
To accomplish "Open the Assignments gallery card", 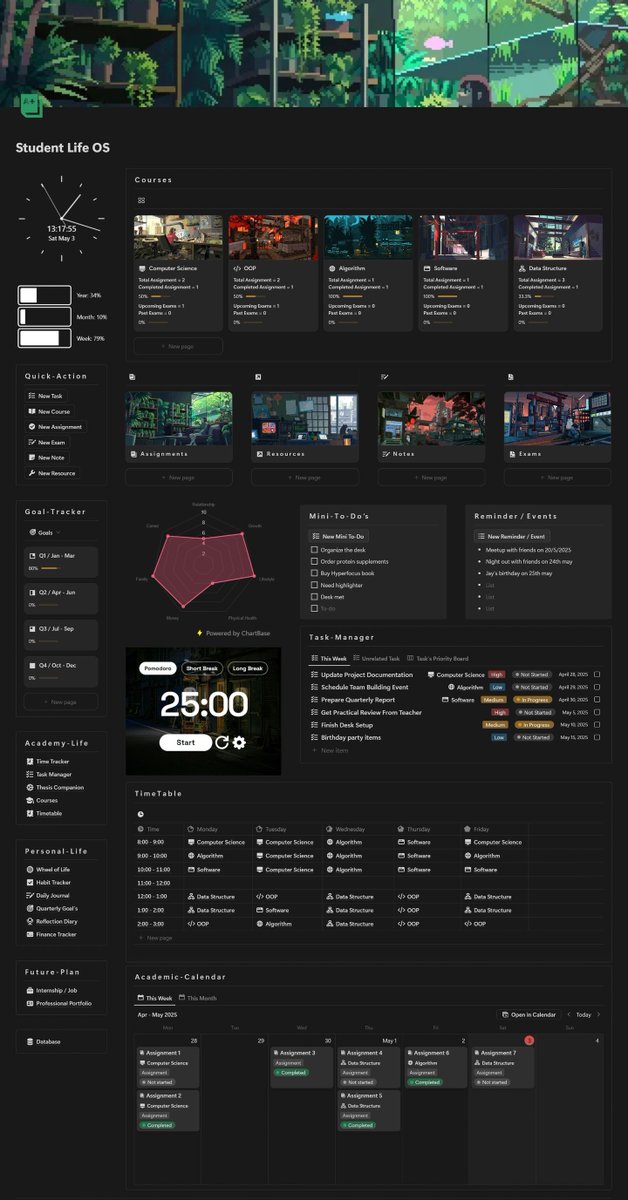I will [x=179, y=426].
